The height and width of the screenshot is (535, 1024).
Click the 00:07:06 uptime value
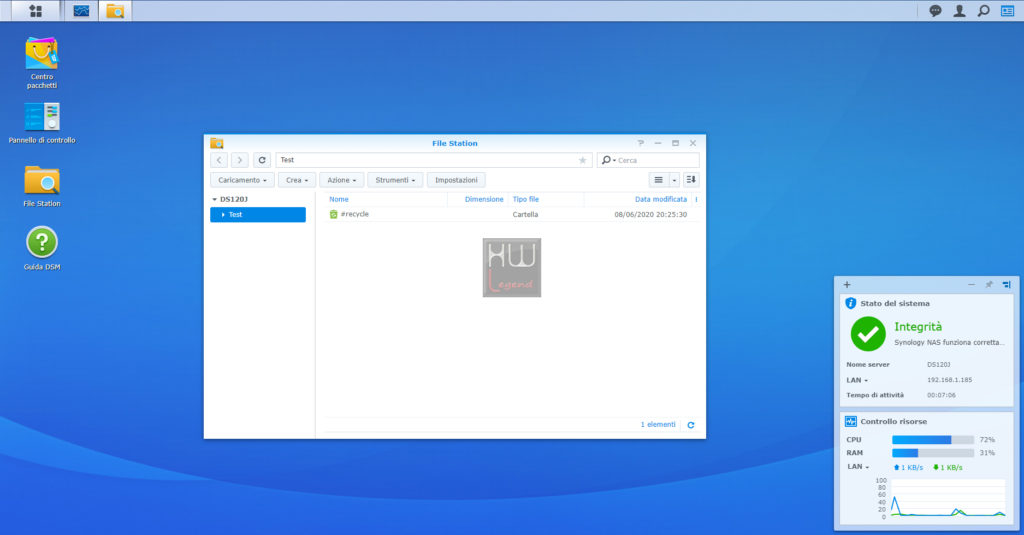[x=941, y=395]
